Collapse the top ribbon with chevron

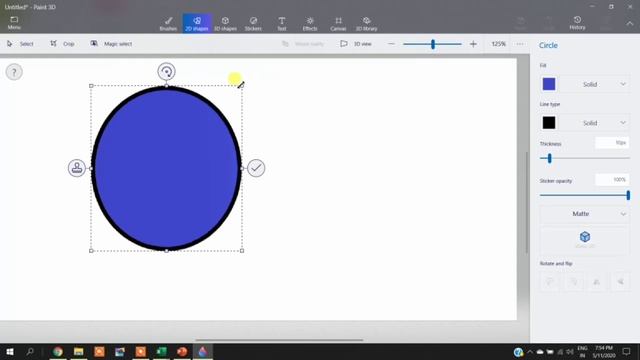point(630,24)
